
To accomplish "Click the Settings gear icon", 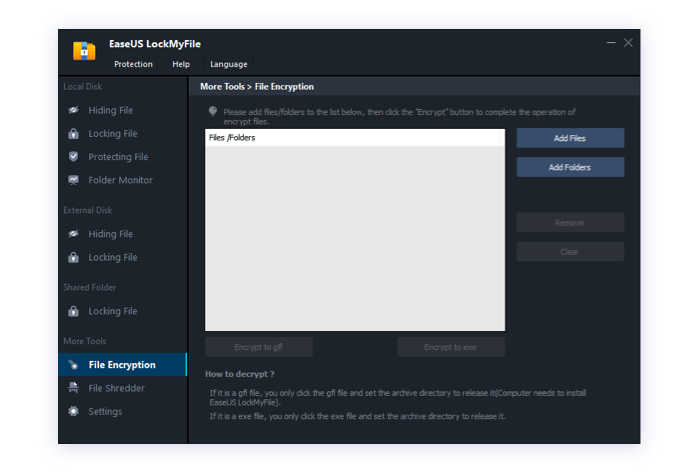I will pos(73,411).
